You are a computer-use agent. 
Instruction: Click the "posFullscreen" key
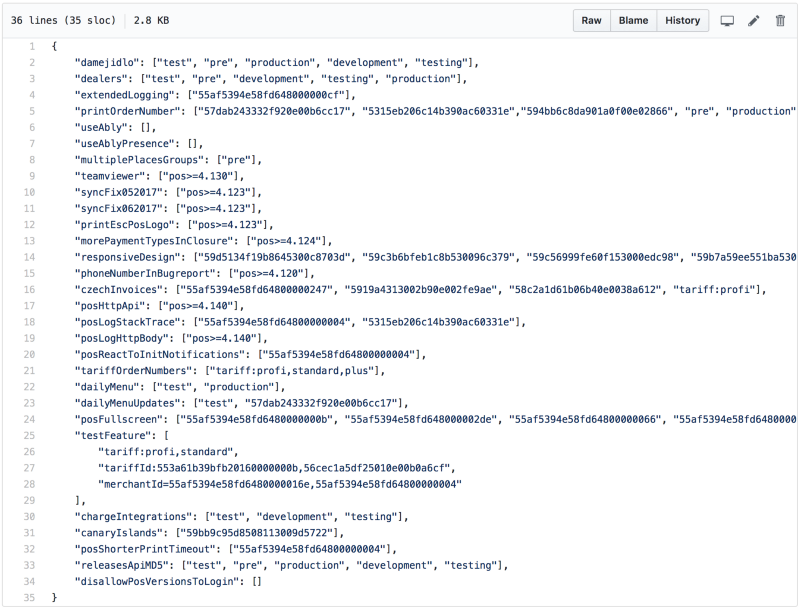tap(119, 420)
